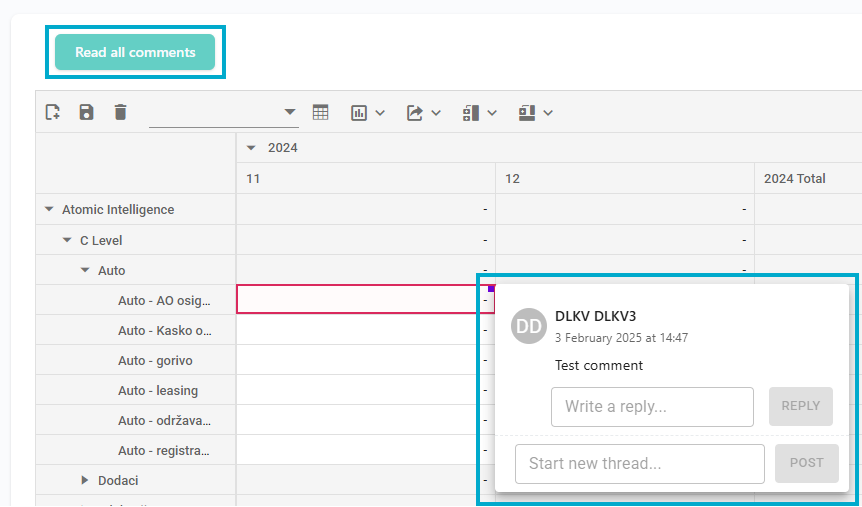Collapse the 2024 column group
The image size is (862, 507).
[x=252, y=148]
